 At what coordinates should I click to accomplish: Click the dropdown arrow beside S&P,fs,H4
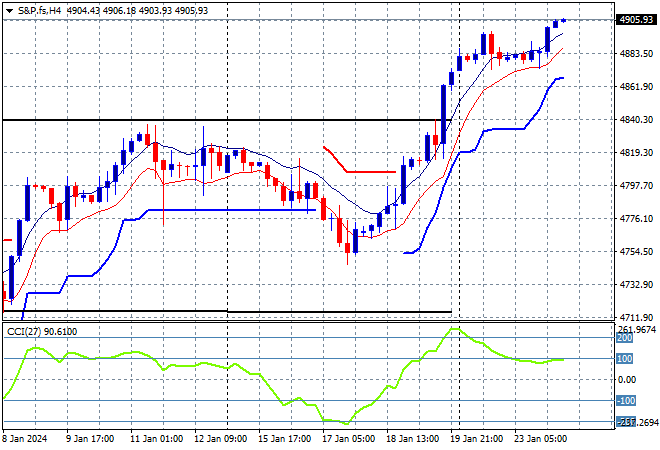click(x=9, y=9)
